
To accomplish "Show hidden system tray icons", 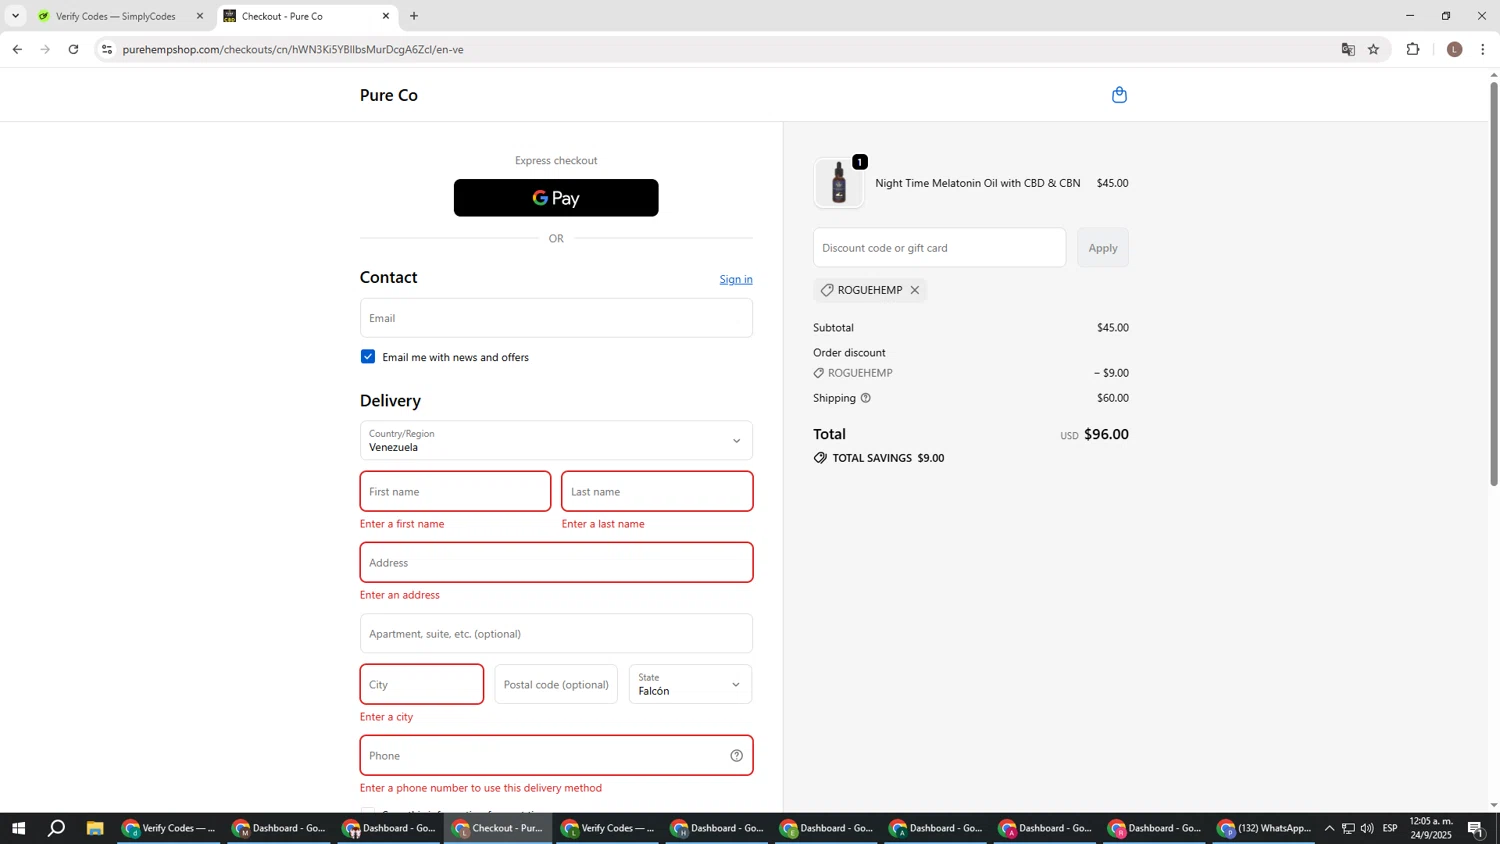I will [1329, 828].
